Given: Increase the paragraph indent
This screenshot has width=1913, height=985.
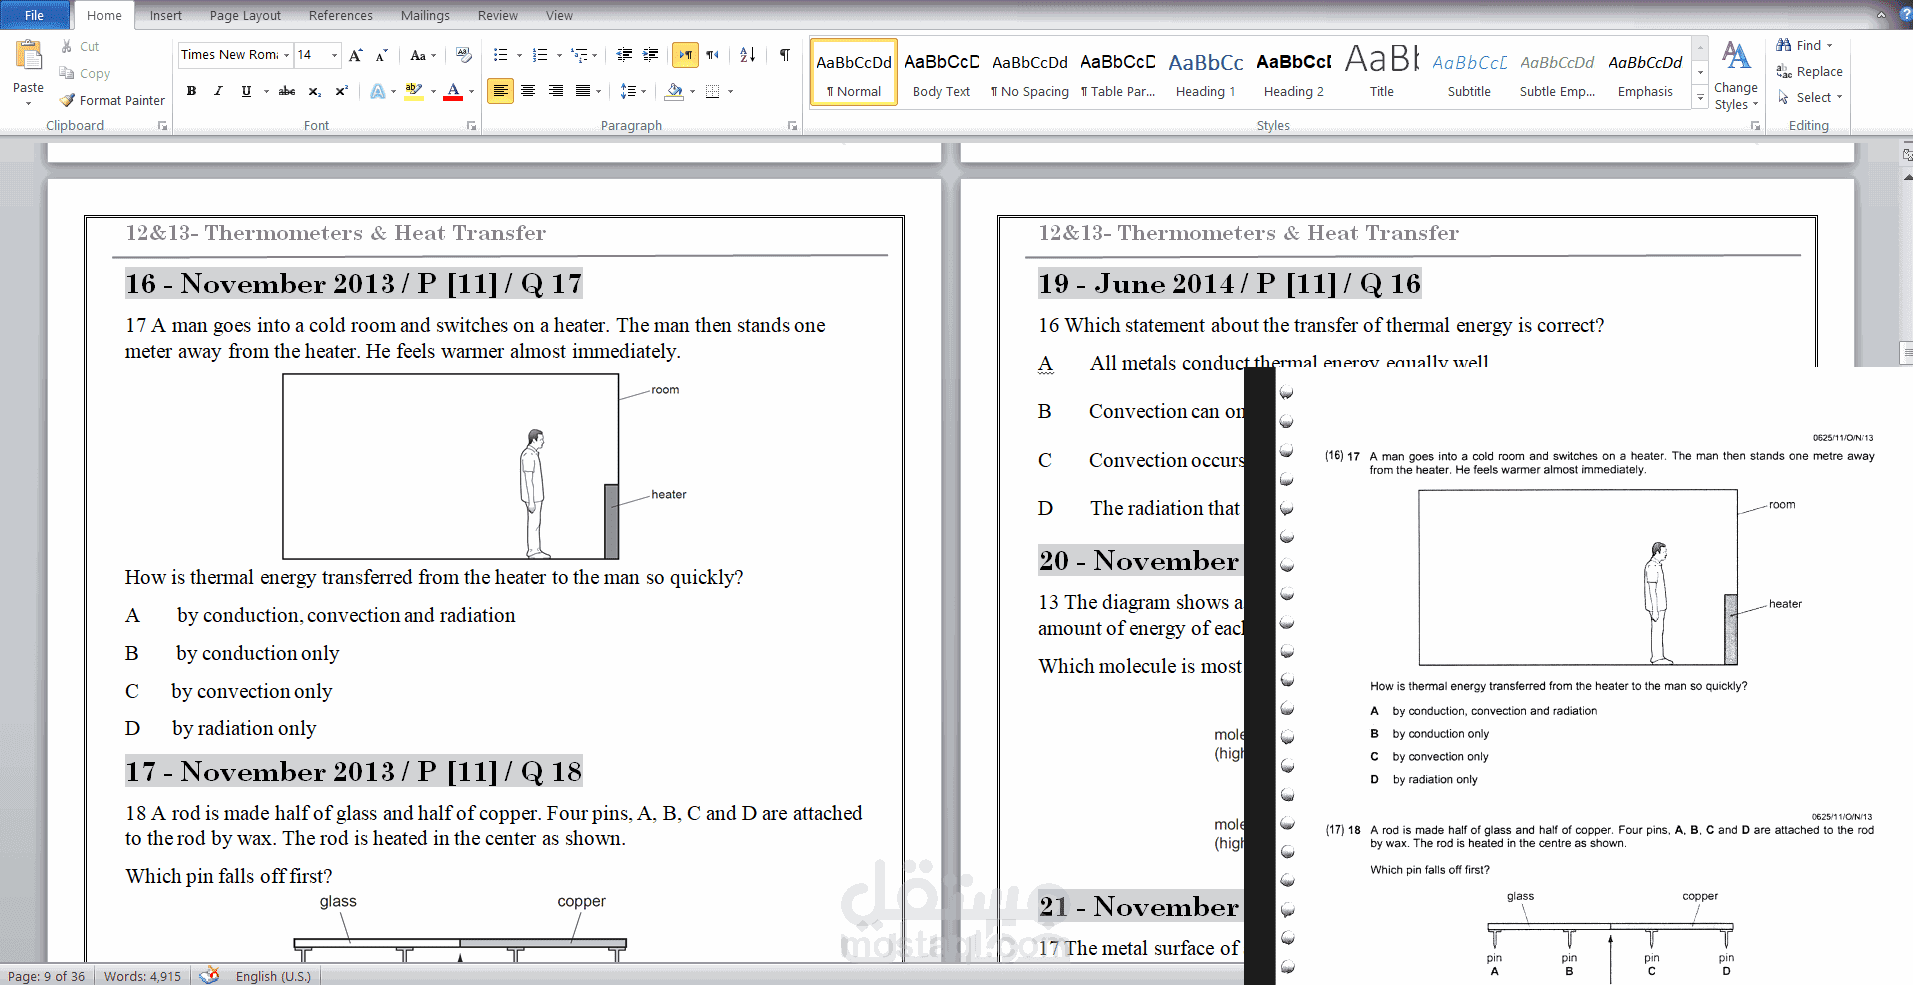Looking at the screenshot, I should tap(650, 55).
